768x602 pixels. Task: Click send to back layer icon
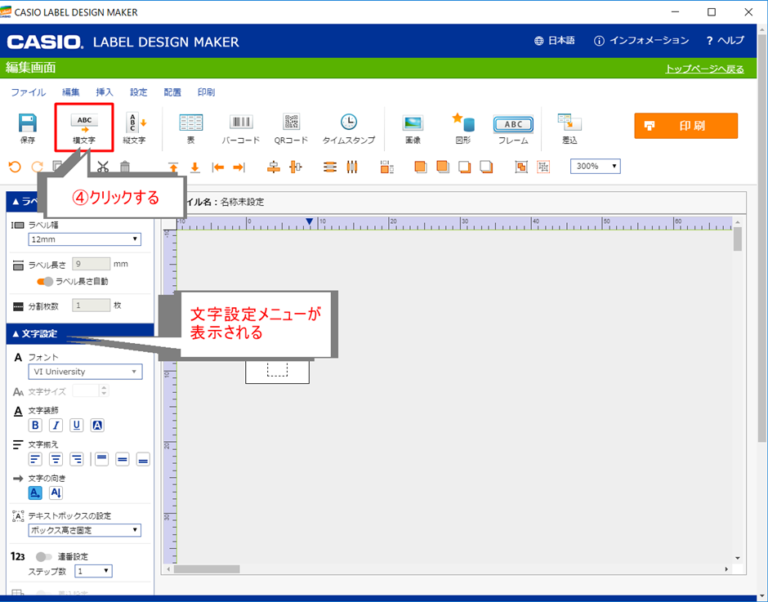pos(486,167)
